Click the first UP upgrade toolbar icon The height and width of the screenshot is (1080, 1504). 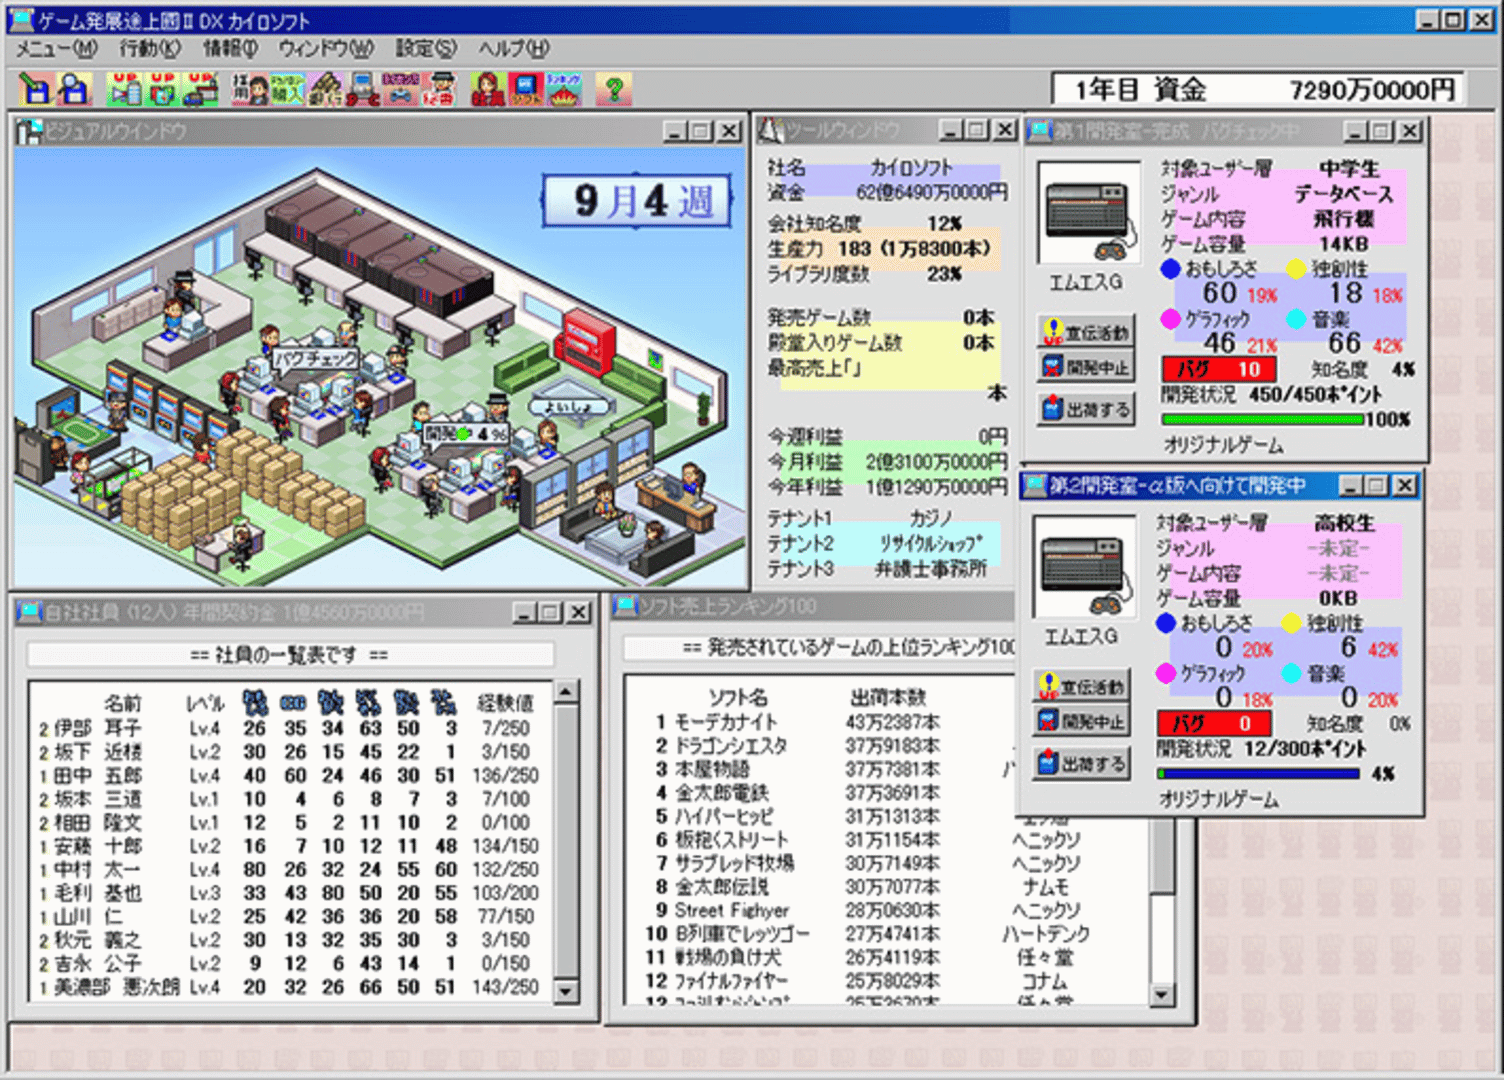pos(125,89)
